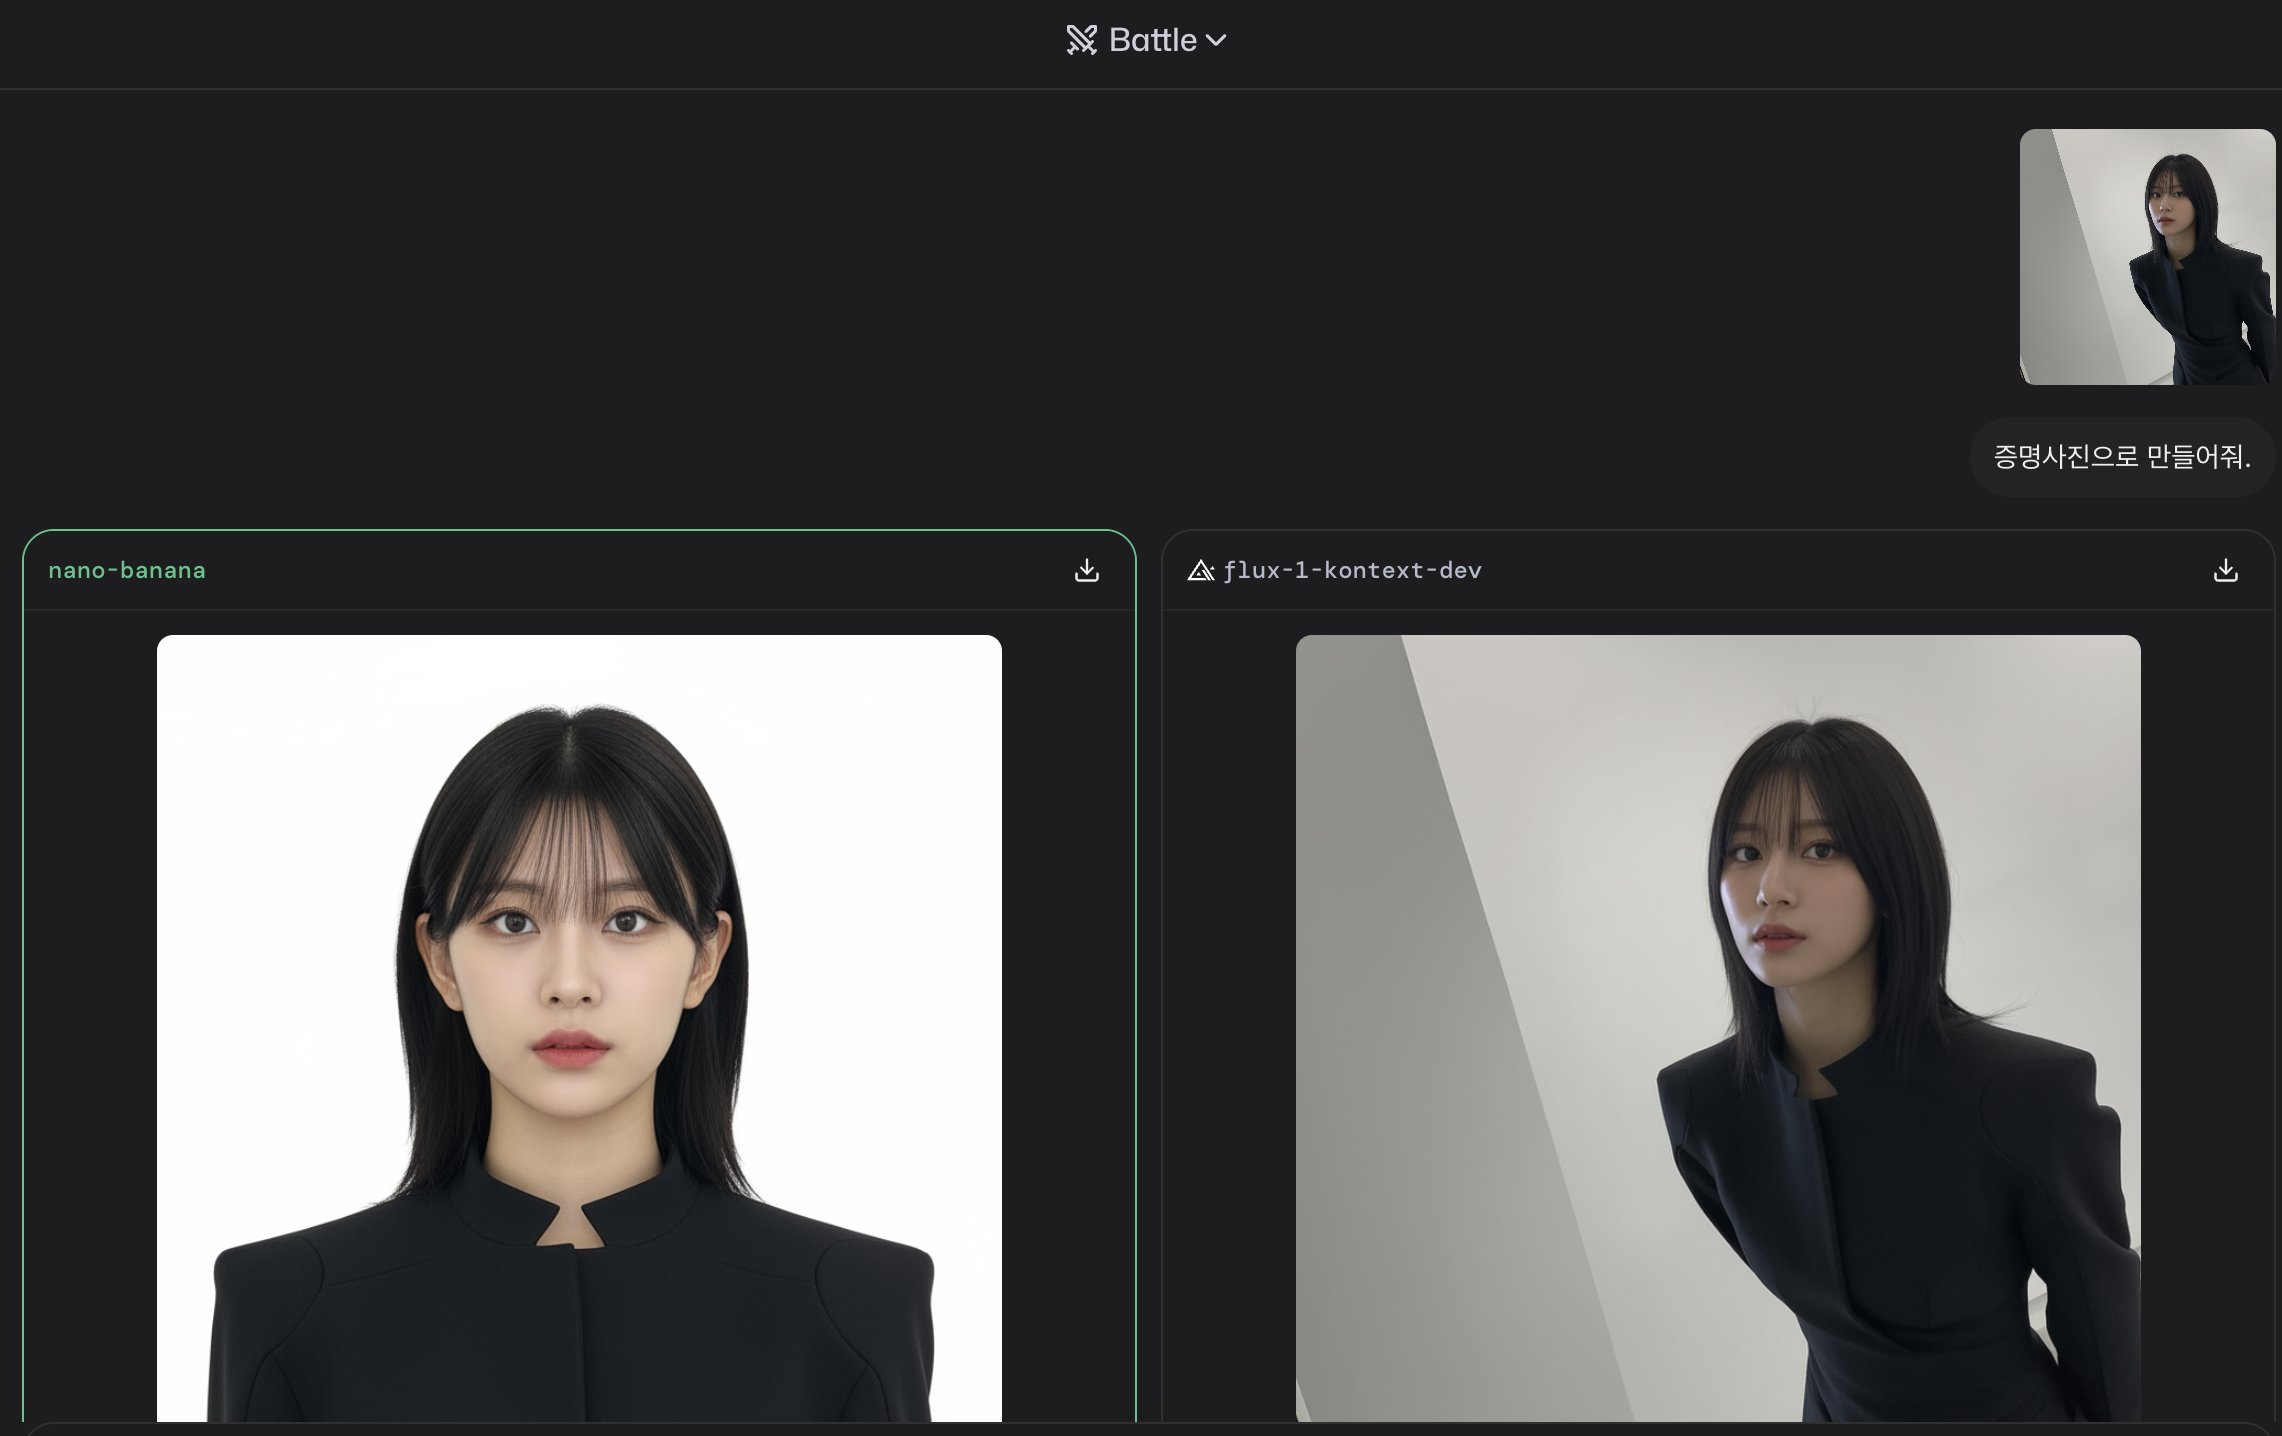Click the crossed-swords Battle icon
Screen dimensions: 2282x1436
[x=1081, y=40]
